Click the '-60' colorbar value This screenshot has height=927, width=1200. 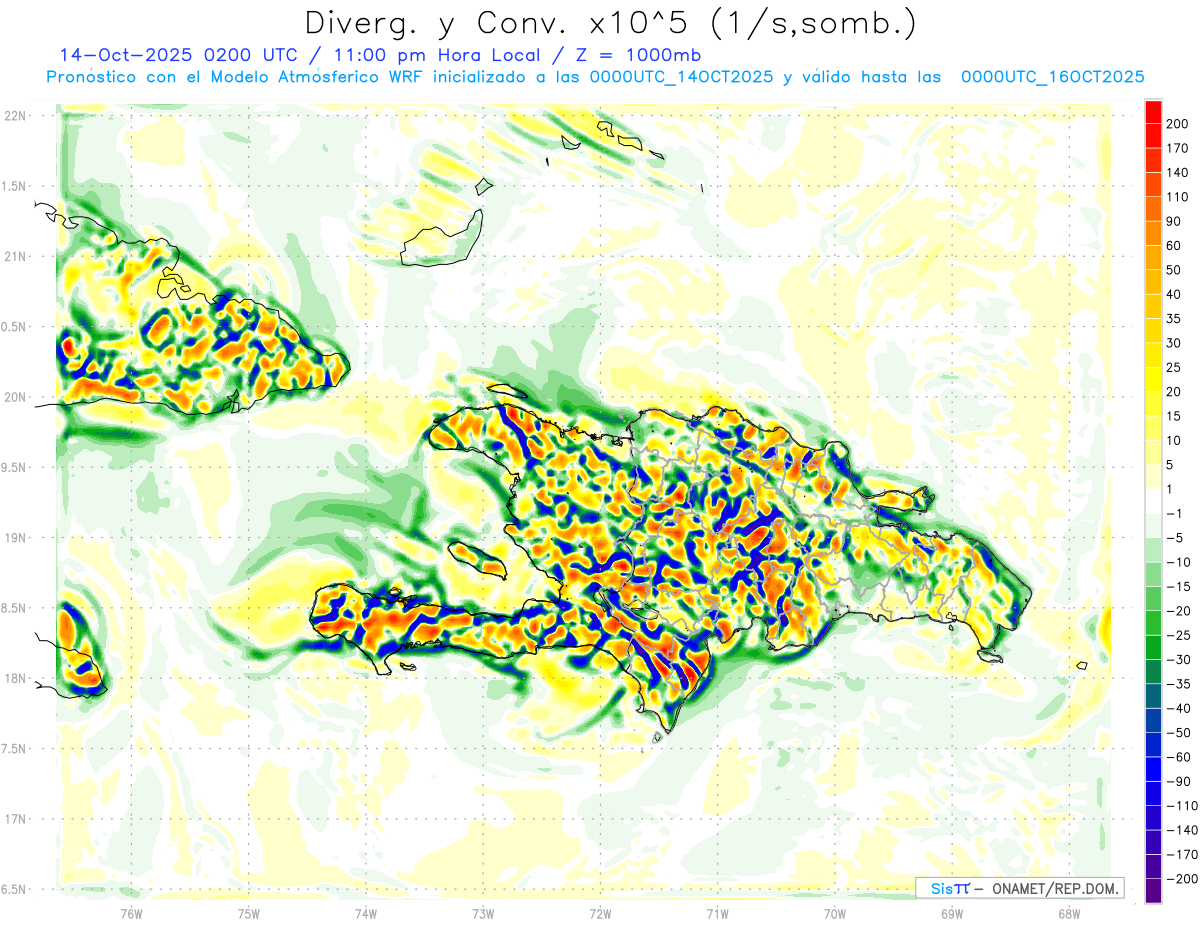point(1179,757)
